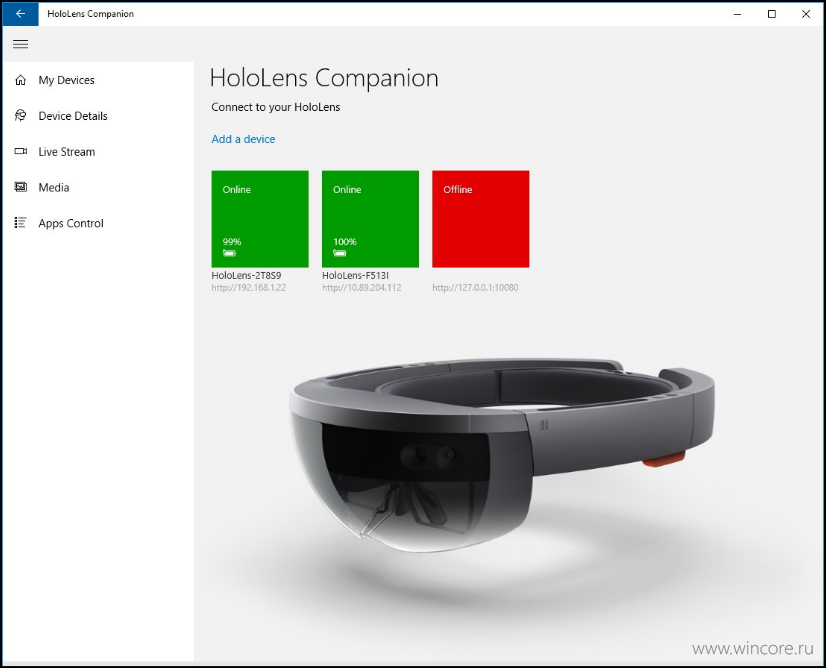Switch to the Media section
The width and height of the screenshot is (826, 668).
pos(98,188)
